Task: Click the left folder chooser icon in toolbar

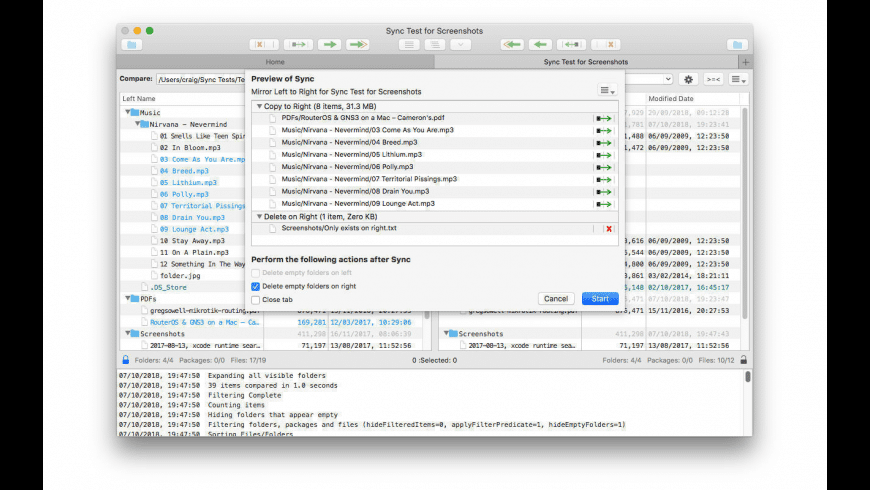Action: click(131, 45)
